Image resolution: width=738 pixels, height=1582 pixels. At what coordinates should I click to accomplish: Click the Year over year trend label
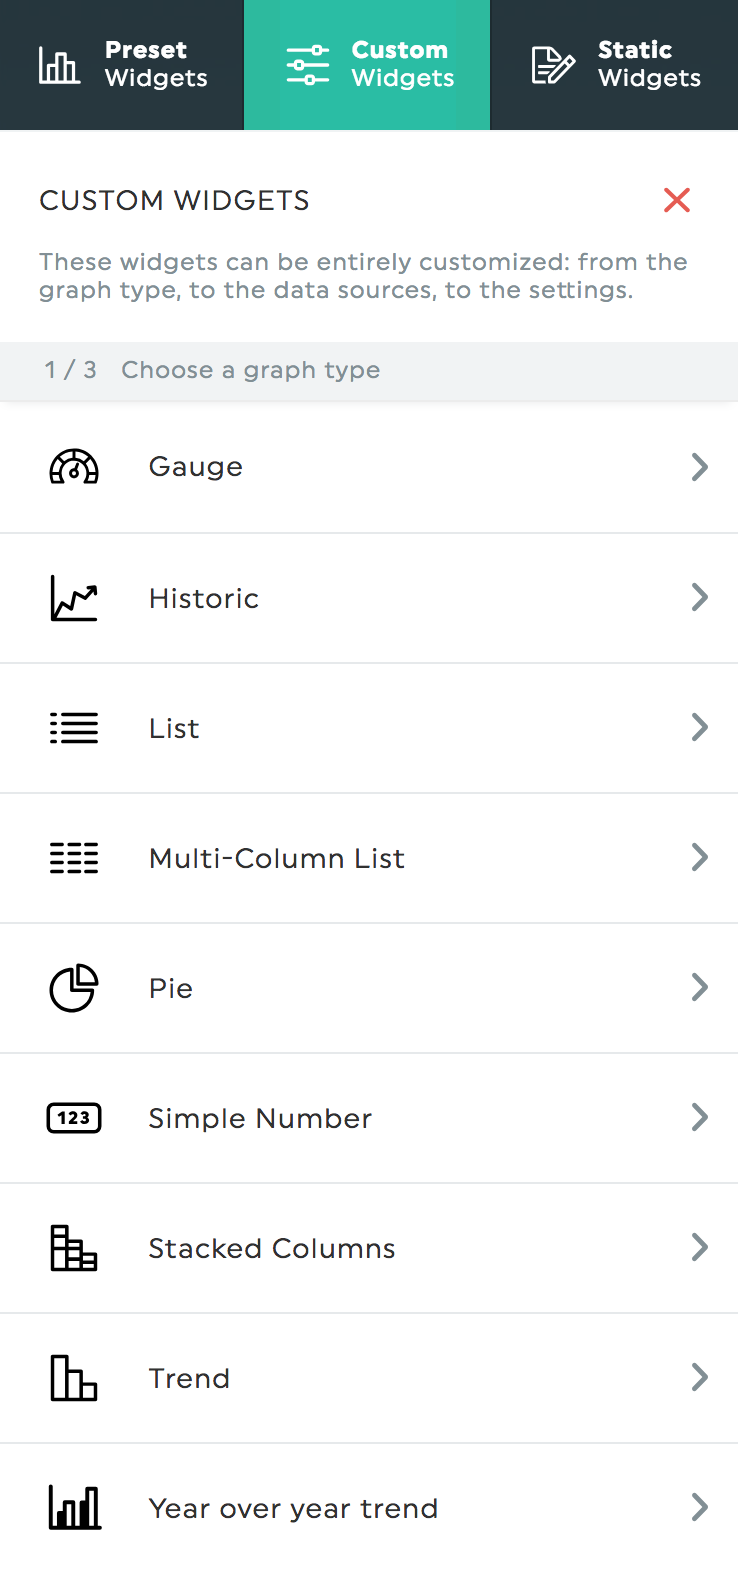(293, 1508)
